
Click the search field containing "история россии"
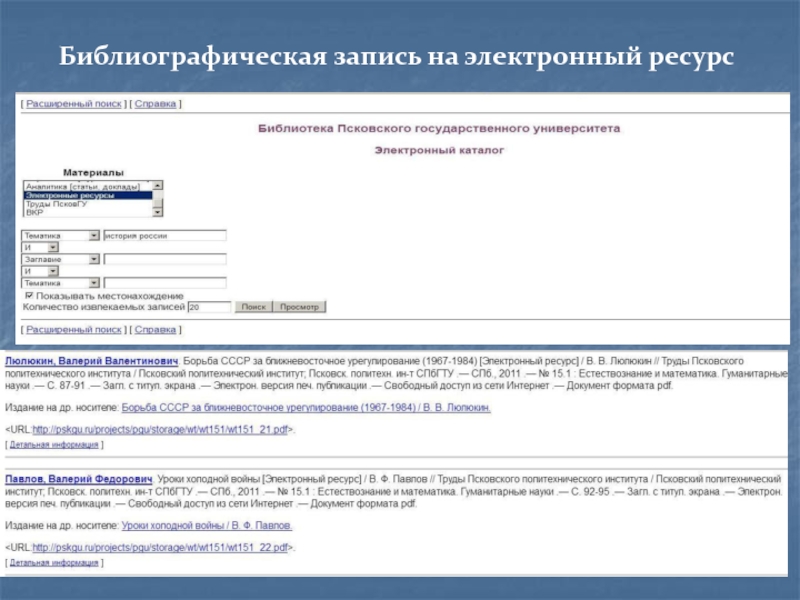[x=165, y=235]
